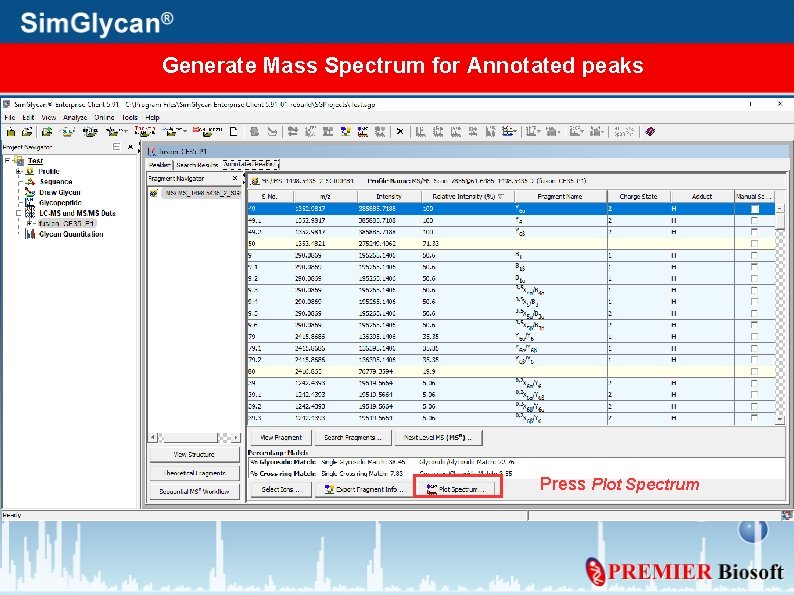Tick Manual Selection checkbox in row 70.2
Screen dimensions: 794x595
pos(755,360)
